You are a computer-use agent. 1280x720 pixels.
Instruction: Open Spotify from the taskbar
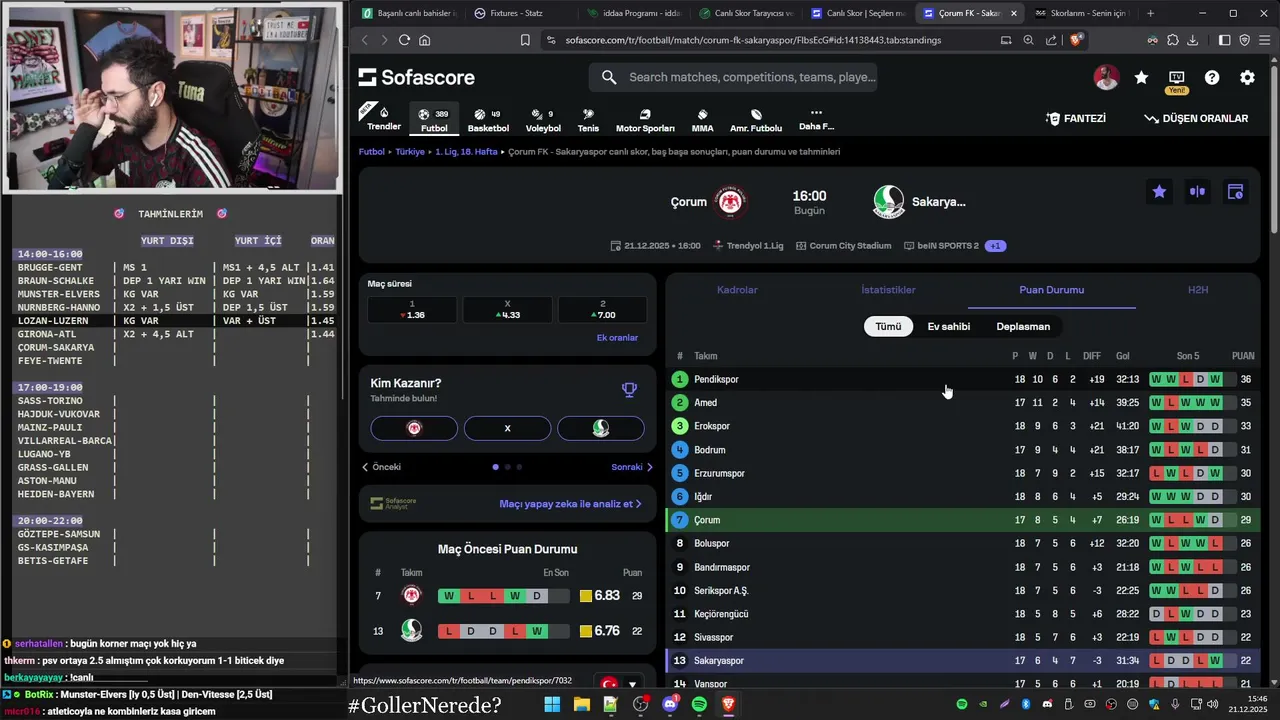[699, 704]
